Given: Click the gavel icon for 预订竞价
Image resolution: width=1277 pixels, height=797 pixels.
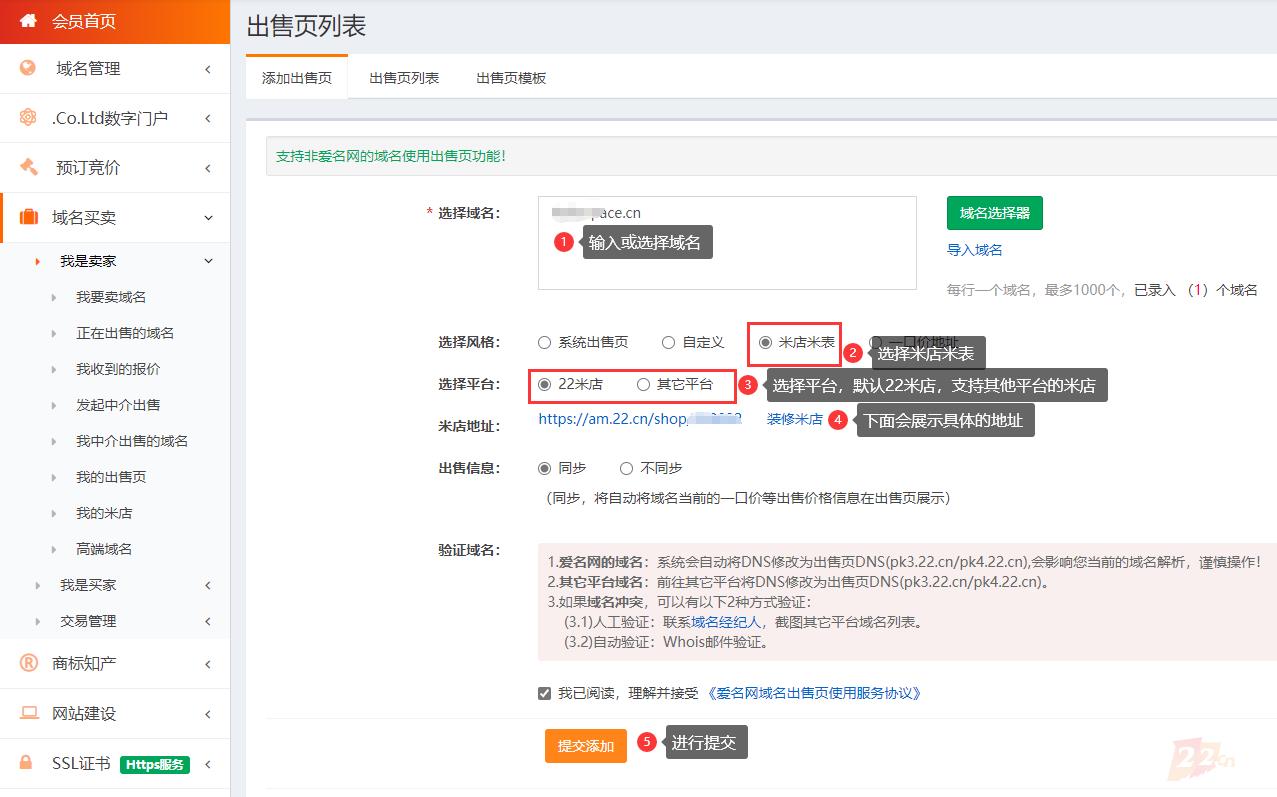Looking at the screenshot, I should (x=28, y=167).
